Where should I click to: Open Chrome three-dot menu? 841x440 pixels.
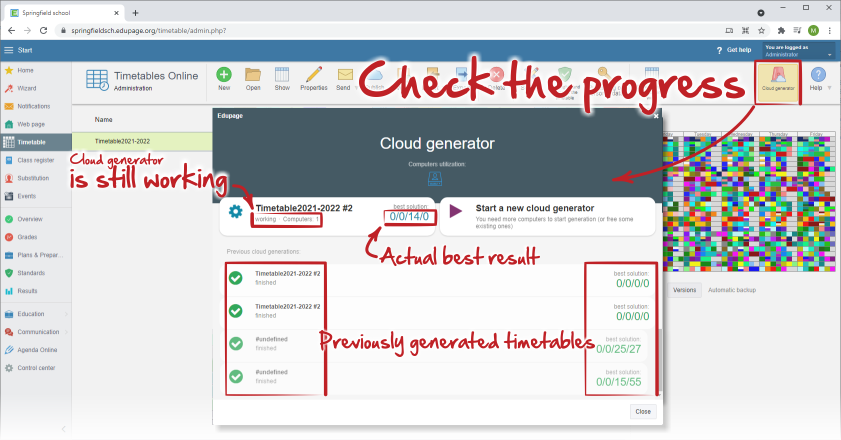pos(829,31)
